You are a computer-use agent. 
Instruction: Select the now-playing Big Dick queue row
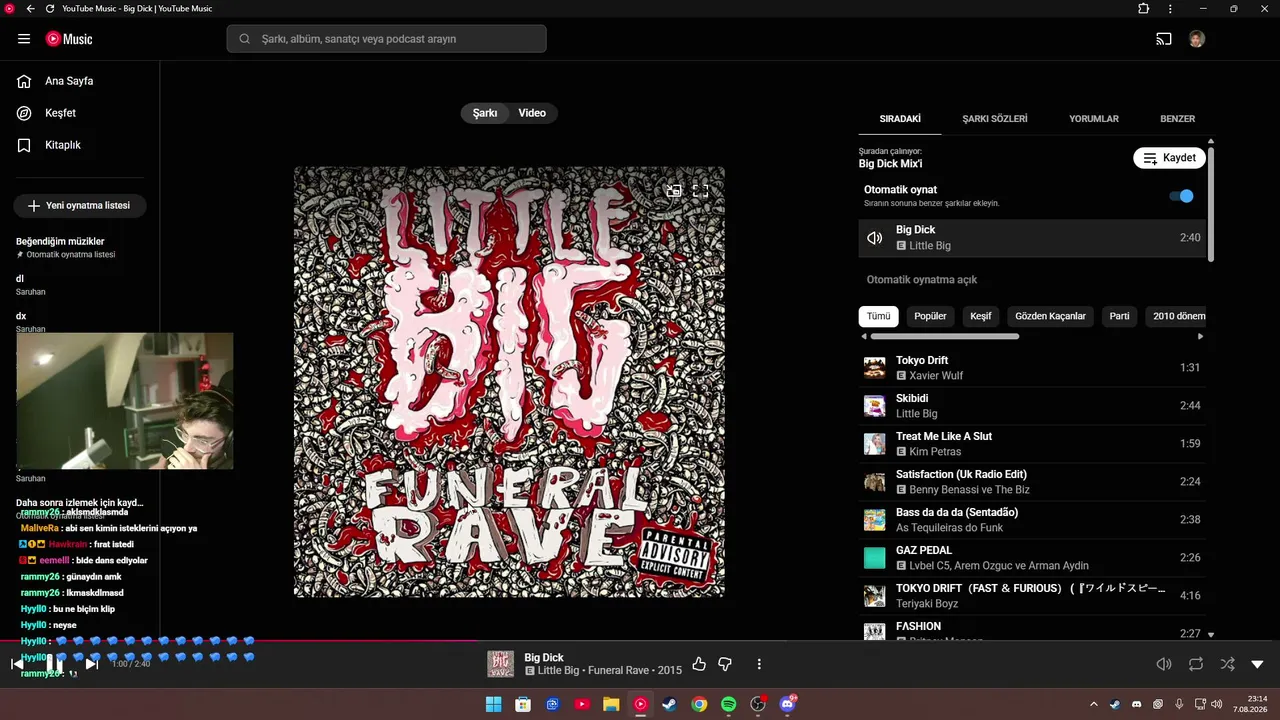click(x=1032, y=238)
